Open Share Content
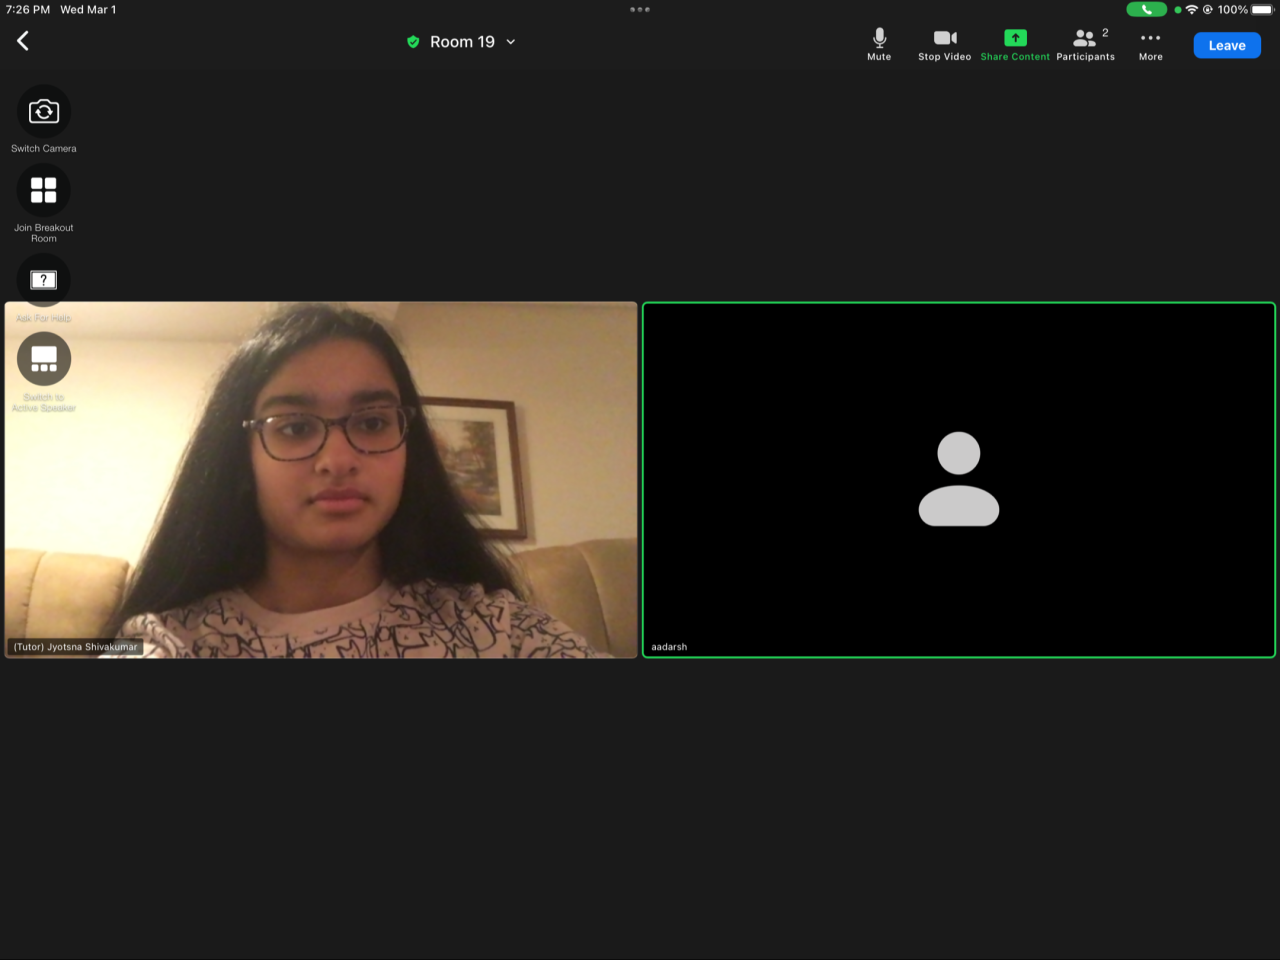Viewport: 1280px width, 960px height. 1015,45
